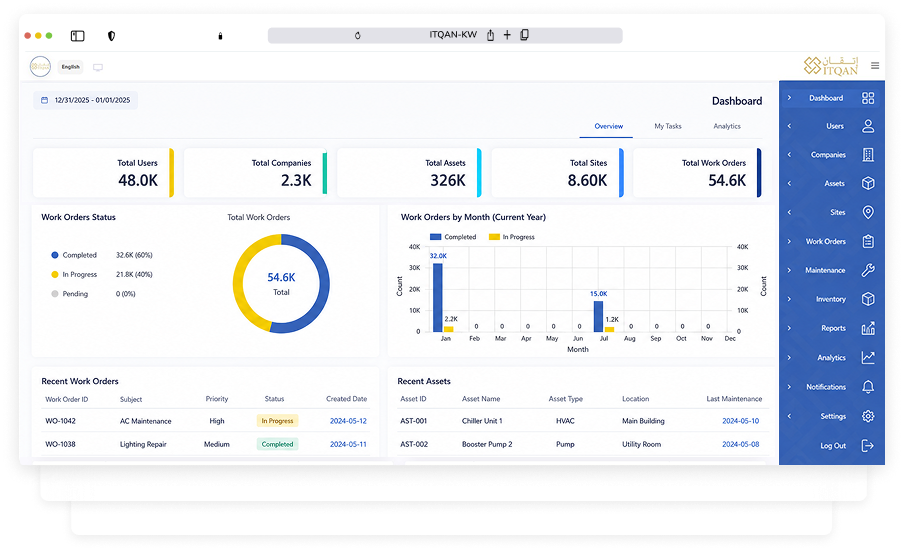This screenshot has height=551, width=905.
Task: Switch to the Analytics tab
Action: click(x=727, y=126)
